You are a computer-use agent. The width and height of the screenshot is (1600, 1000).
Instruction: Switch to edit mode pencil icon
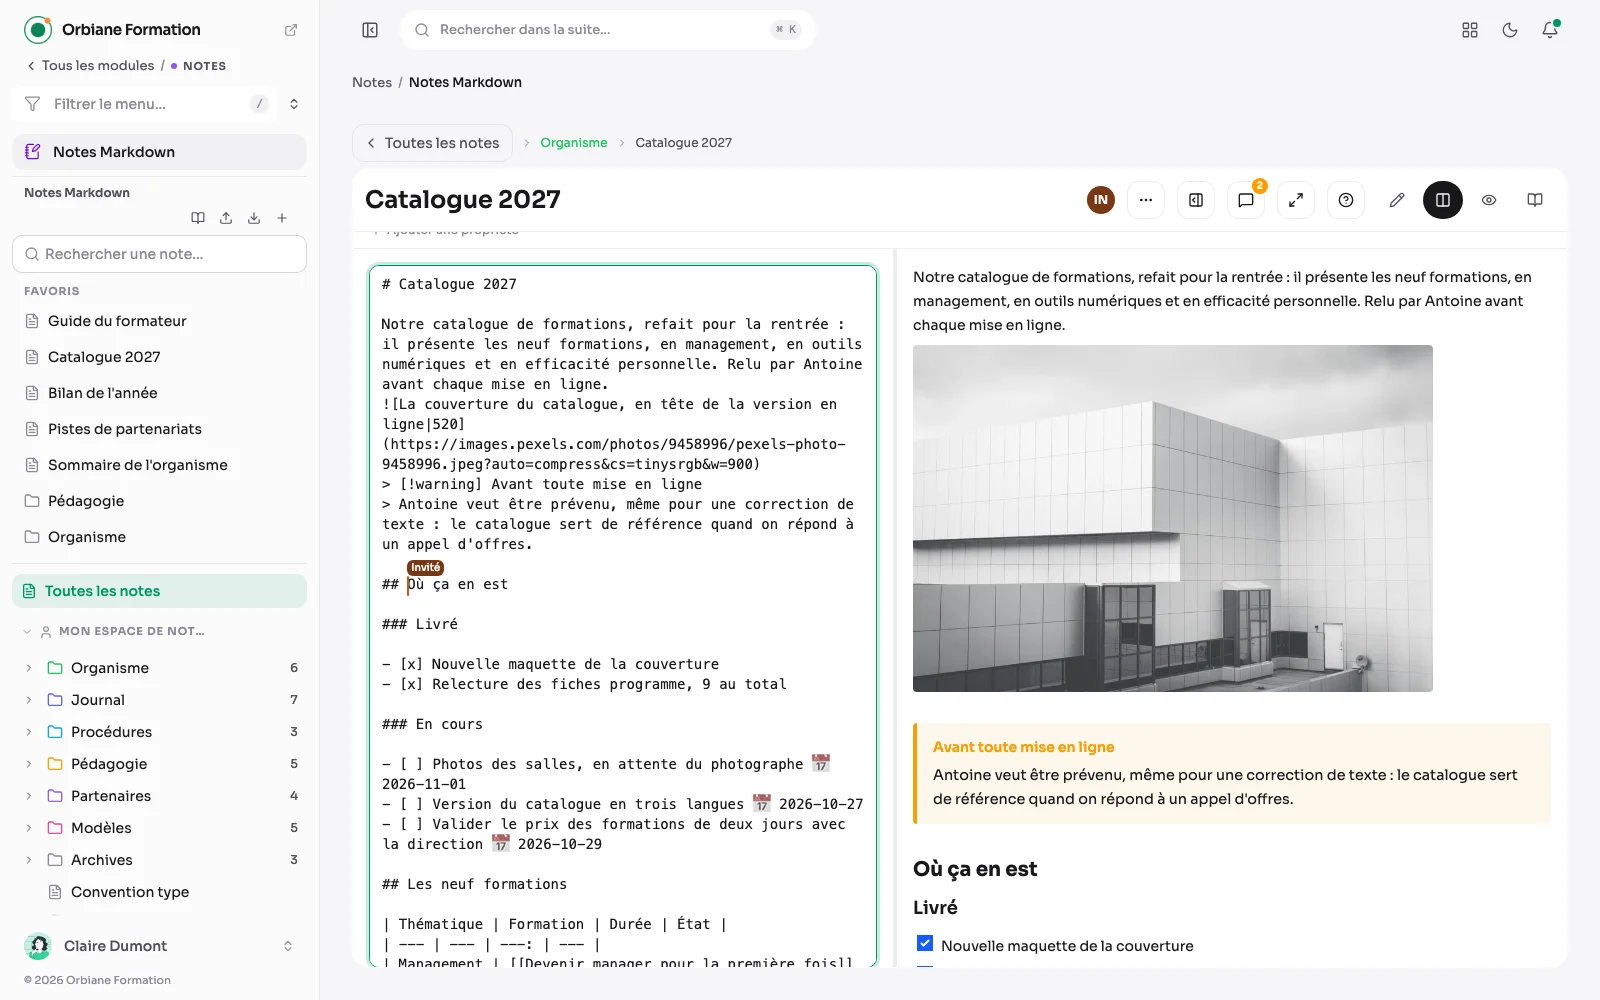1397,200
